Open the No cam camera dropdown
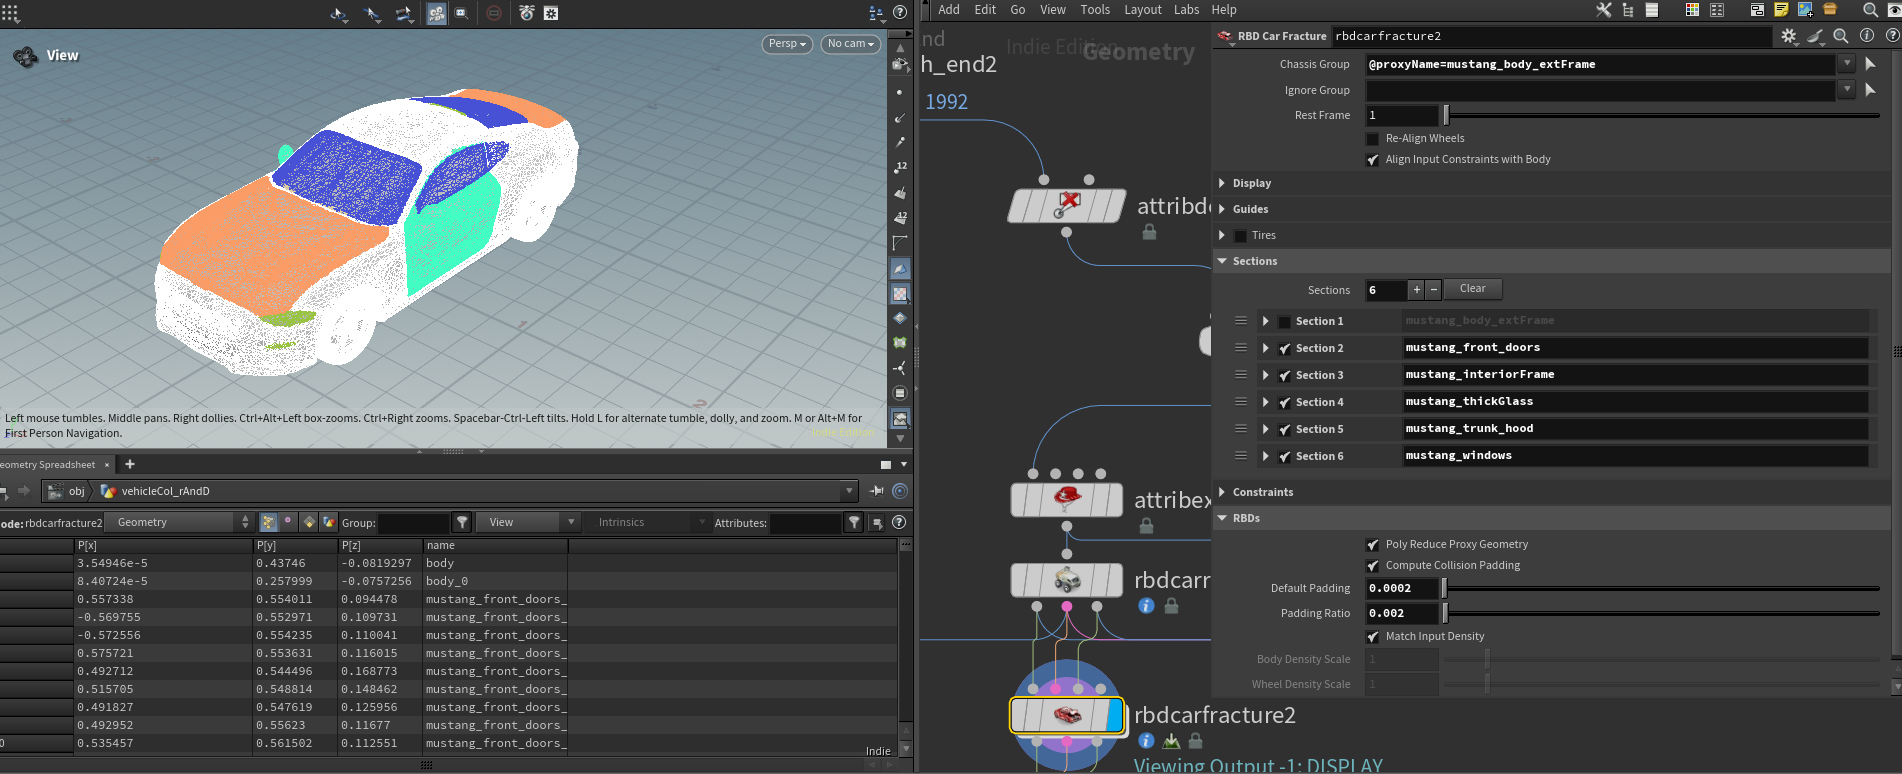Image resolution: width=1902 pixels, height=774 pixels. 851,44
